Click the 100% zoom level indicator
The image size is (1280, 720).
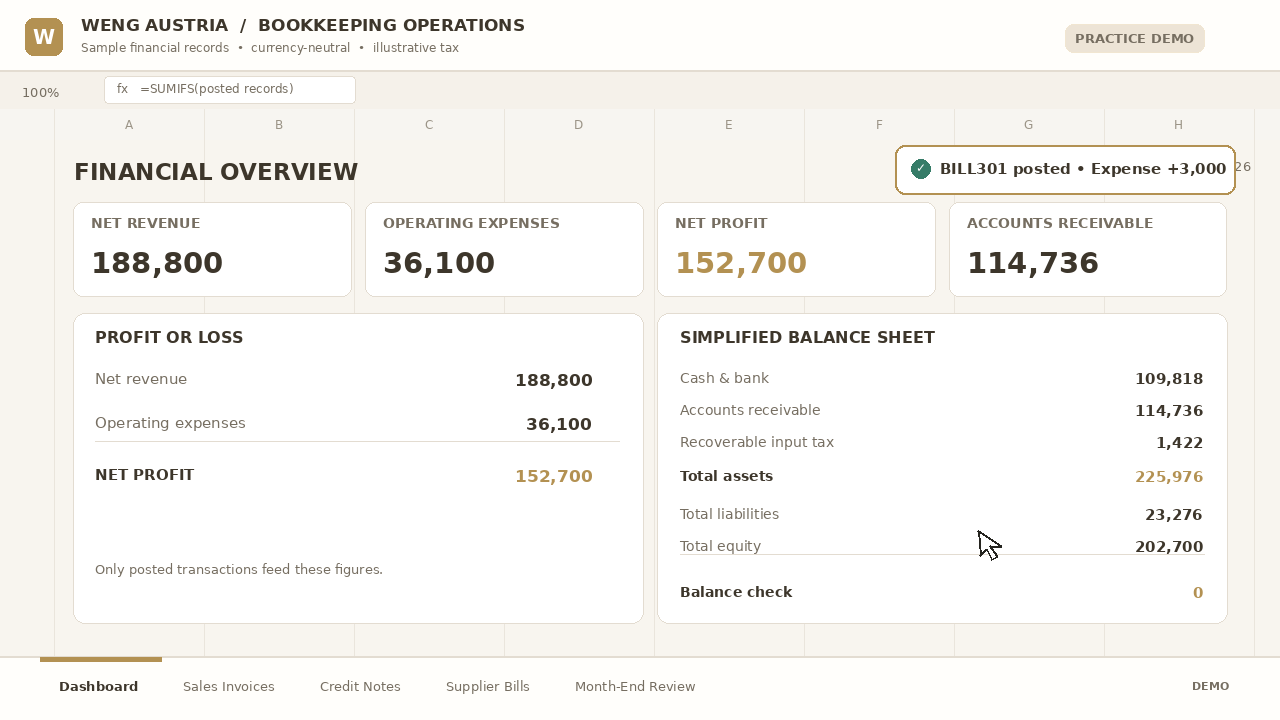41,93
